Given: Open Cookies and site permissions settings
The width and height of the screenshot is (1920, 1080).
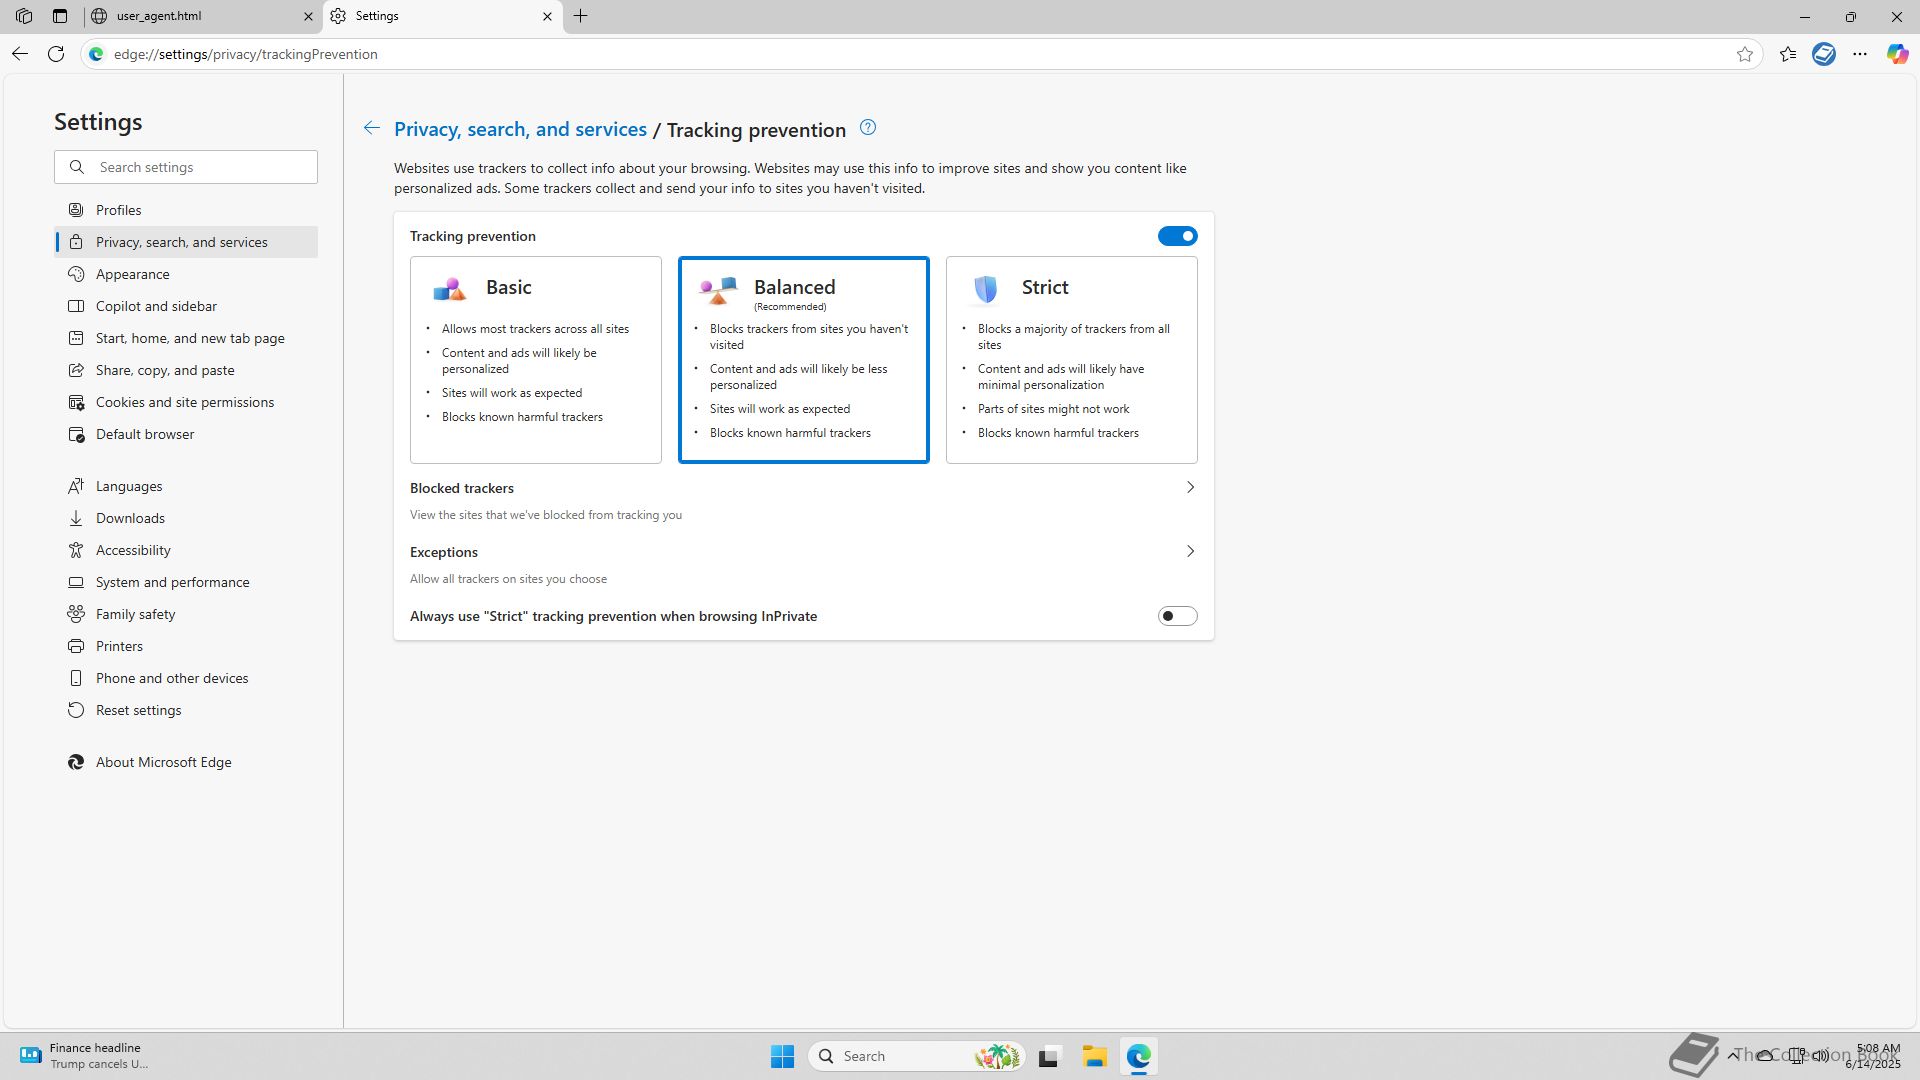Looking at the screenshot, I should 185,402.
